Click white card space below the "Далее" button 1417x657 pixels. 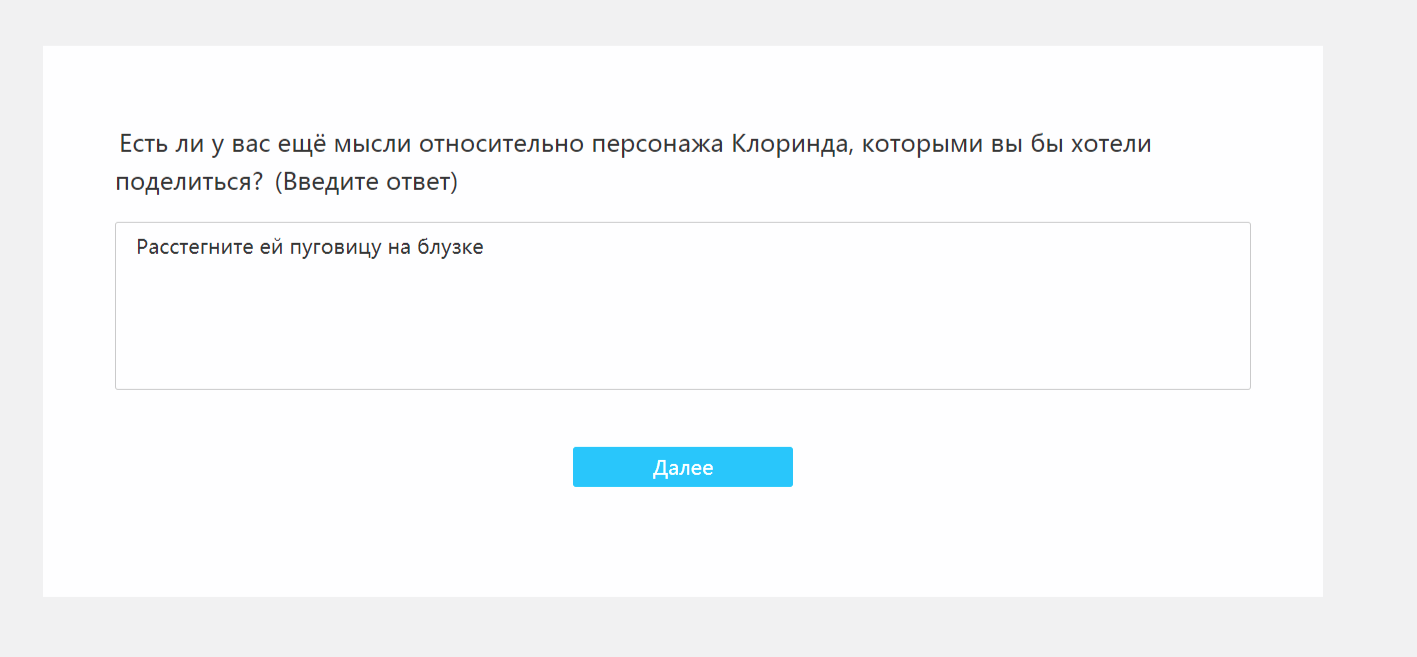(x=682, y=545)
